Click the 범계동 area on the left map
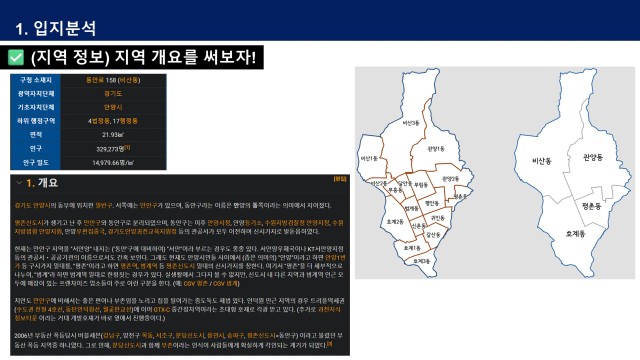Screen dimensions: 640x360 click(x=412, y=208)
